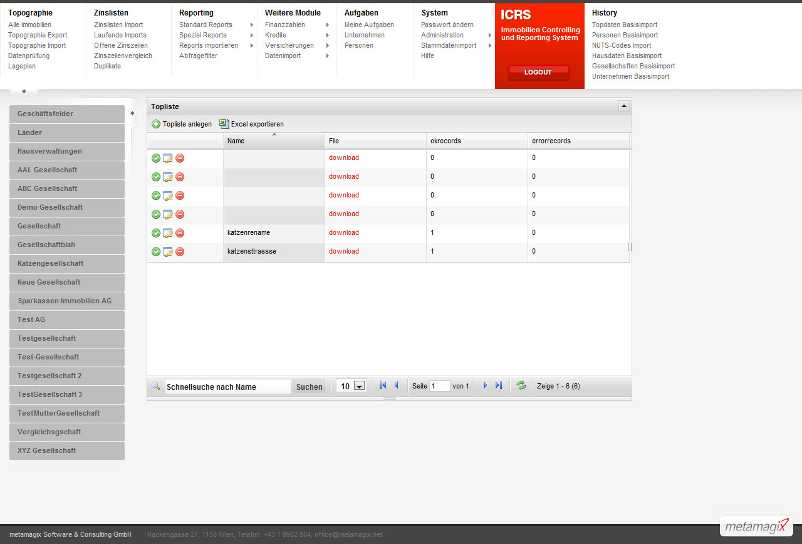
Task: Click the red delete icon in katzenrename row
Action: tap(180, 233)
